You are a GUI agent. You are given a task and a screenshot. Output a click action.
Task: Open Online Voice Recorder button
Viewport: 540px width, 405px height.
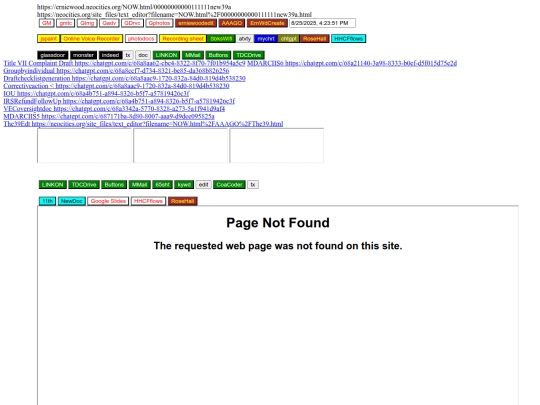(92, 39)
